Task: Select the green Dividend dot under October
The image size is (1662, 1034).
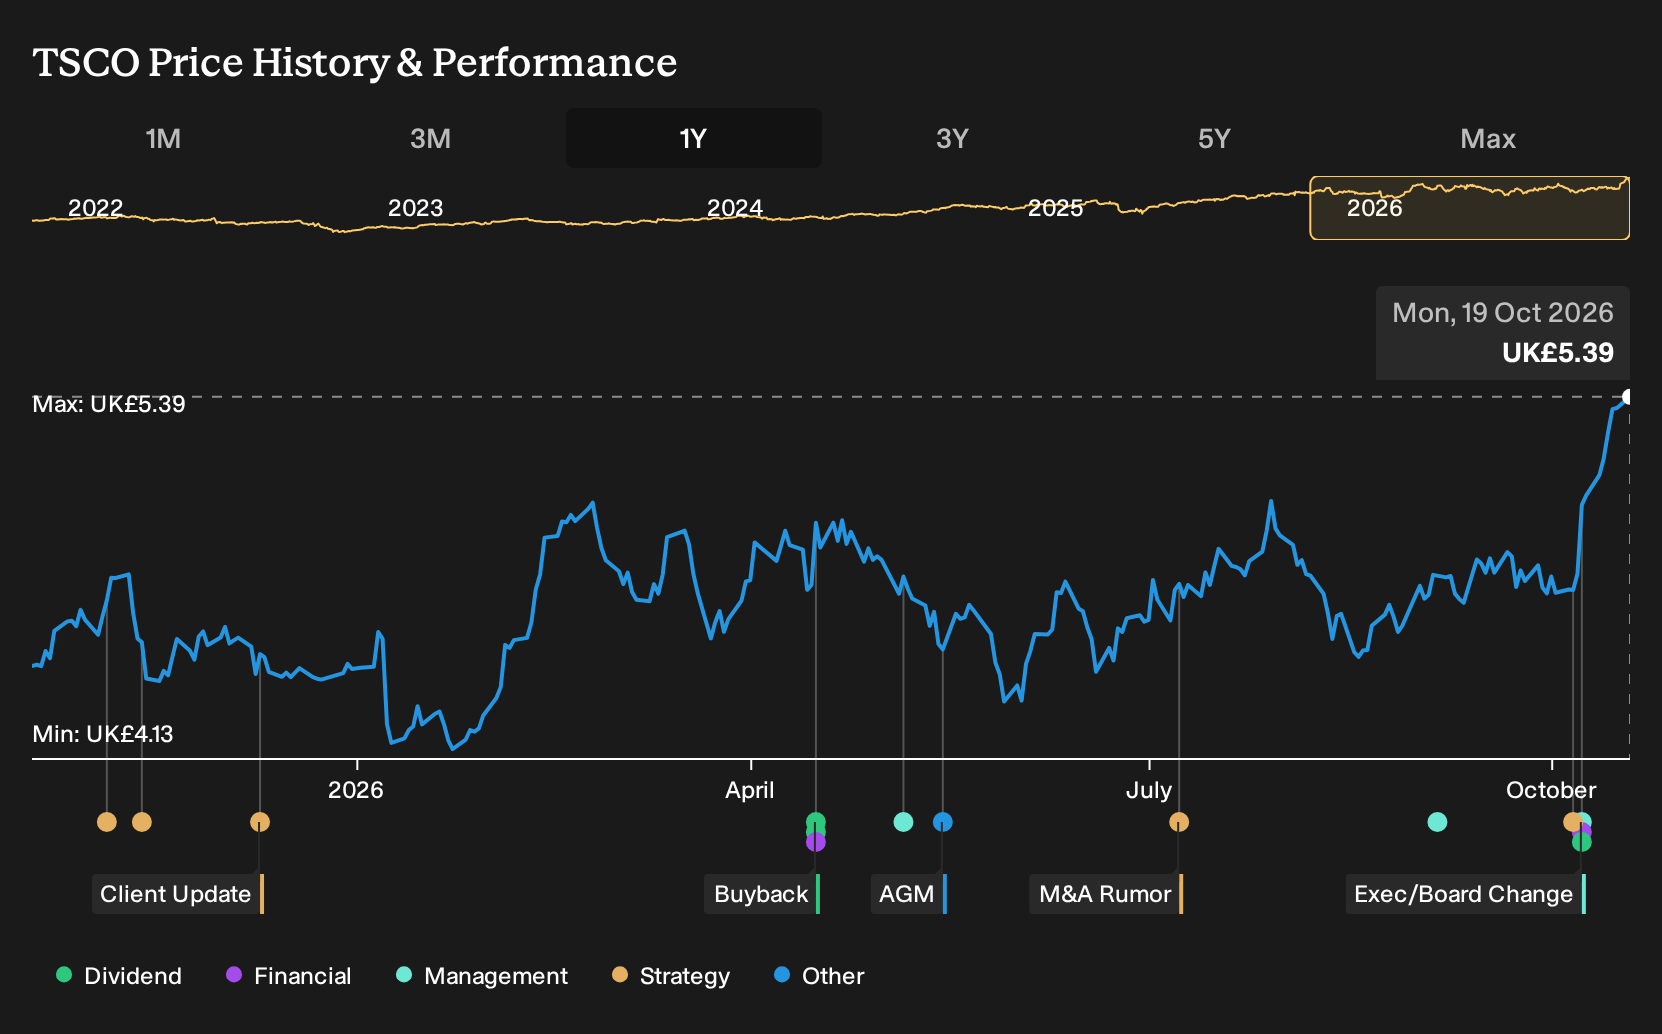Action: [x=1582, y=844]
